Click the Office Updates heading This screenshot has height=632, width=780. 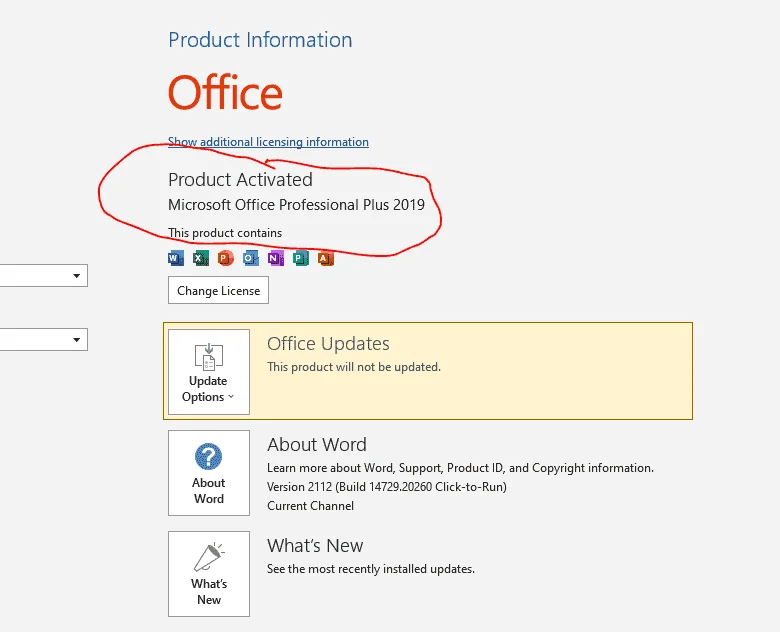coord(328,344)
